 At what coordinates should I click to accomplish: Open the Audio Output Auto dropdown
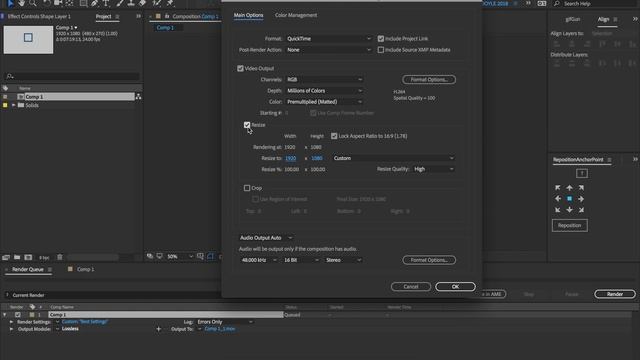[x=266, y=238]
